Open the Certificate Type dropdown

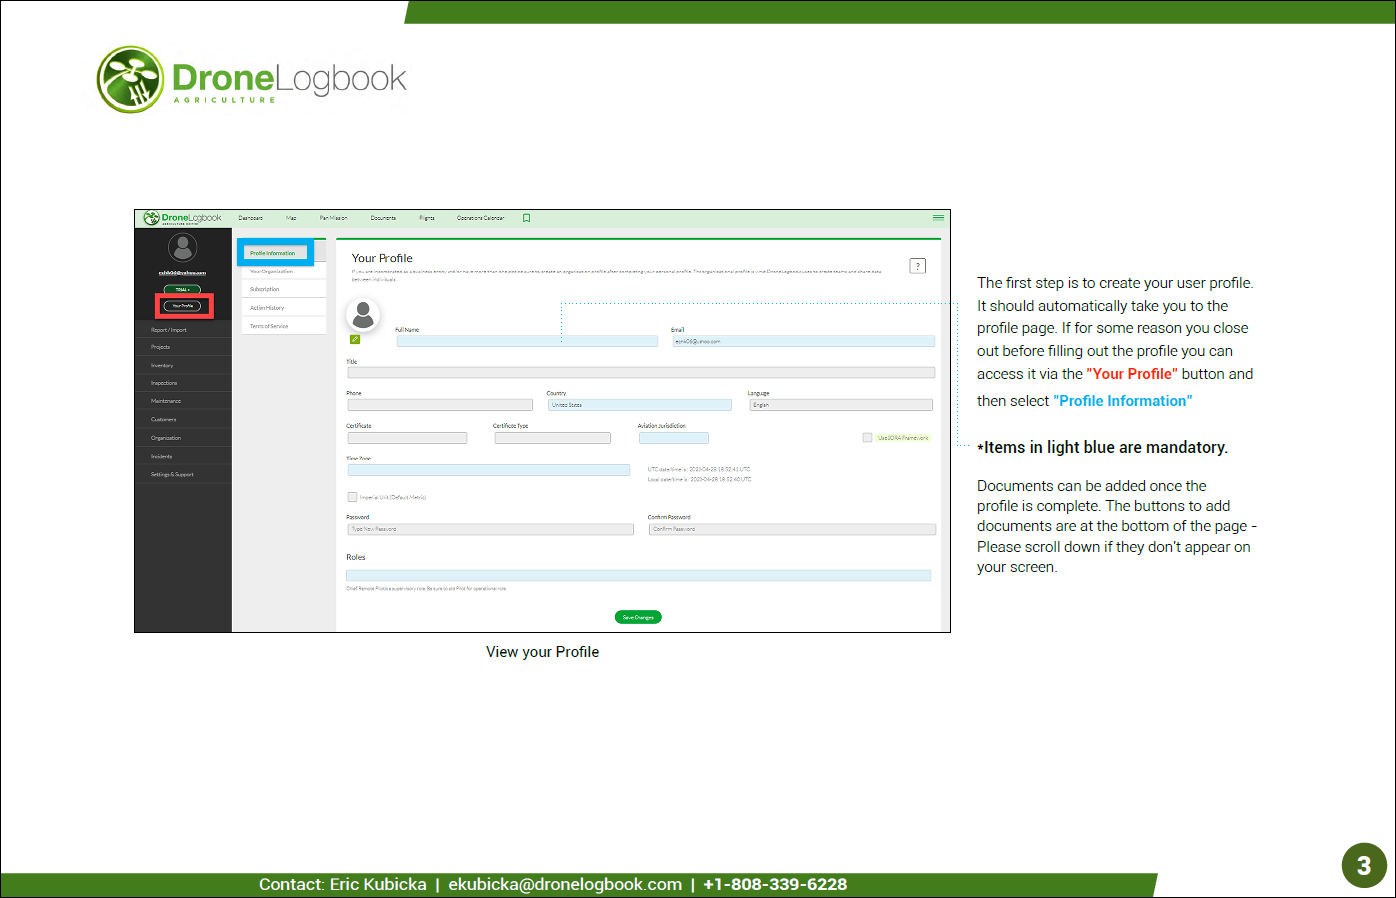click(x=552, y=438)
